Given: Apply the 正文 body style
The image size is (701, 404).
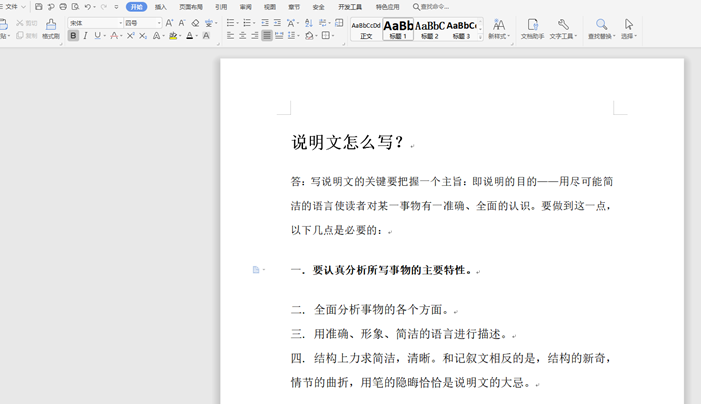Looking at the screenshot, I should pos(366,29).
